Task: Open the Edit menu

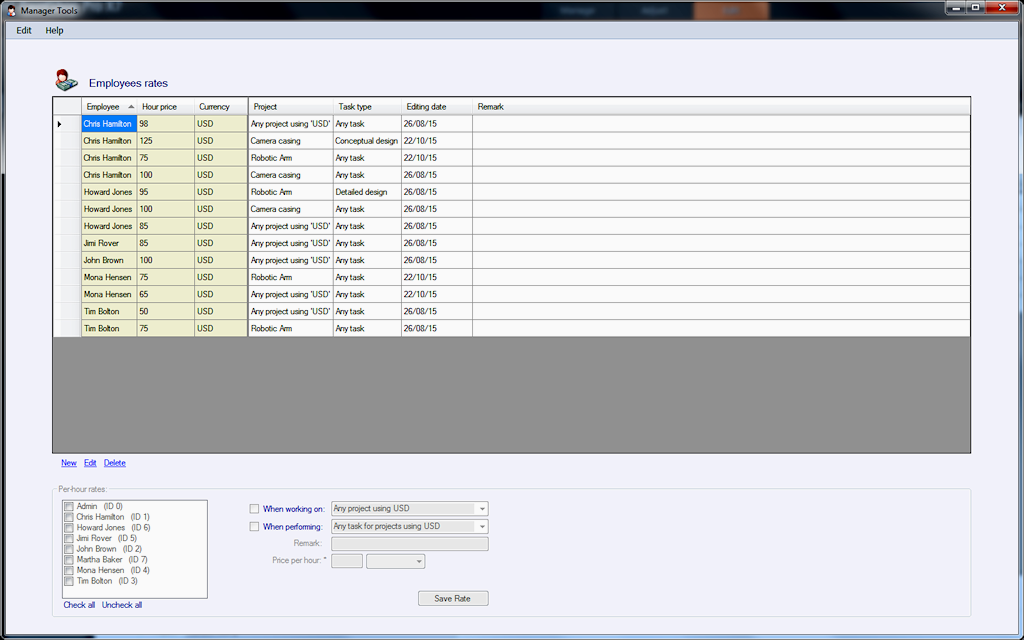Action: pyautogui.click(x=24, y=30)
